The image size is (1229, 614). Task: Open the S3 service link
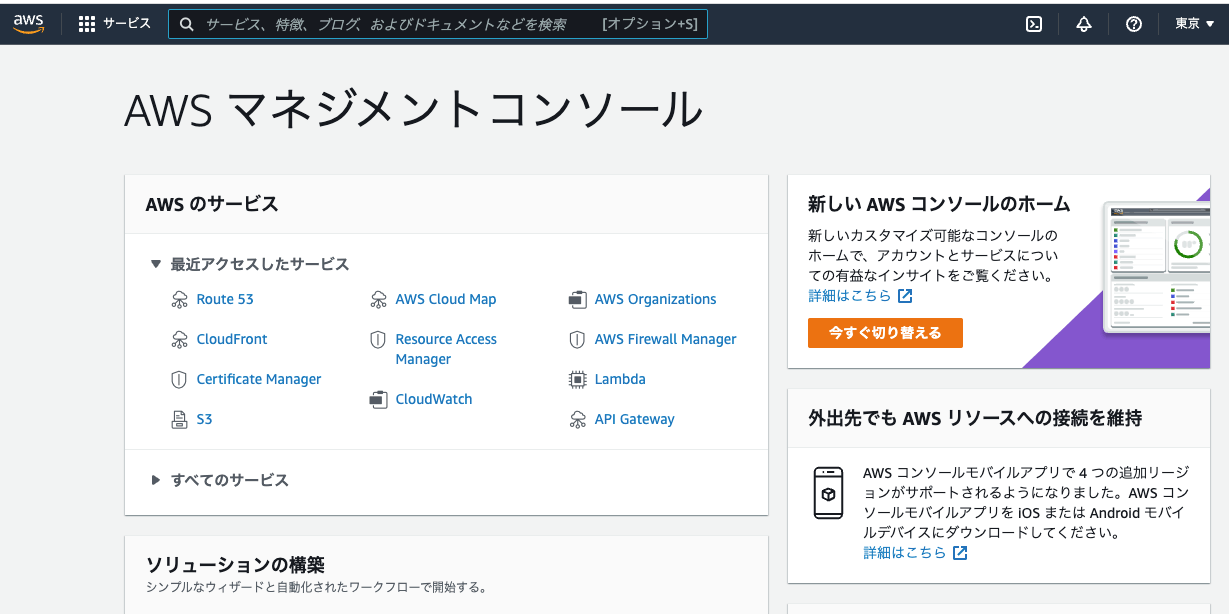click(204, 419)
